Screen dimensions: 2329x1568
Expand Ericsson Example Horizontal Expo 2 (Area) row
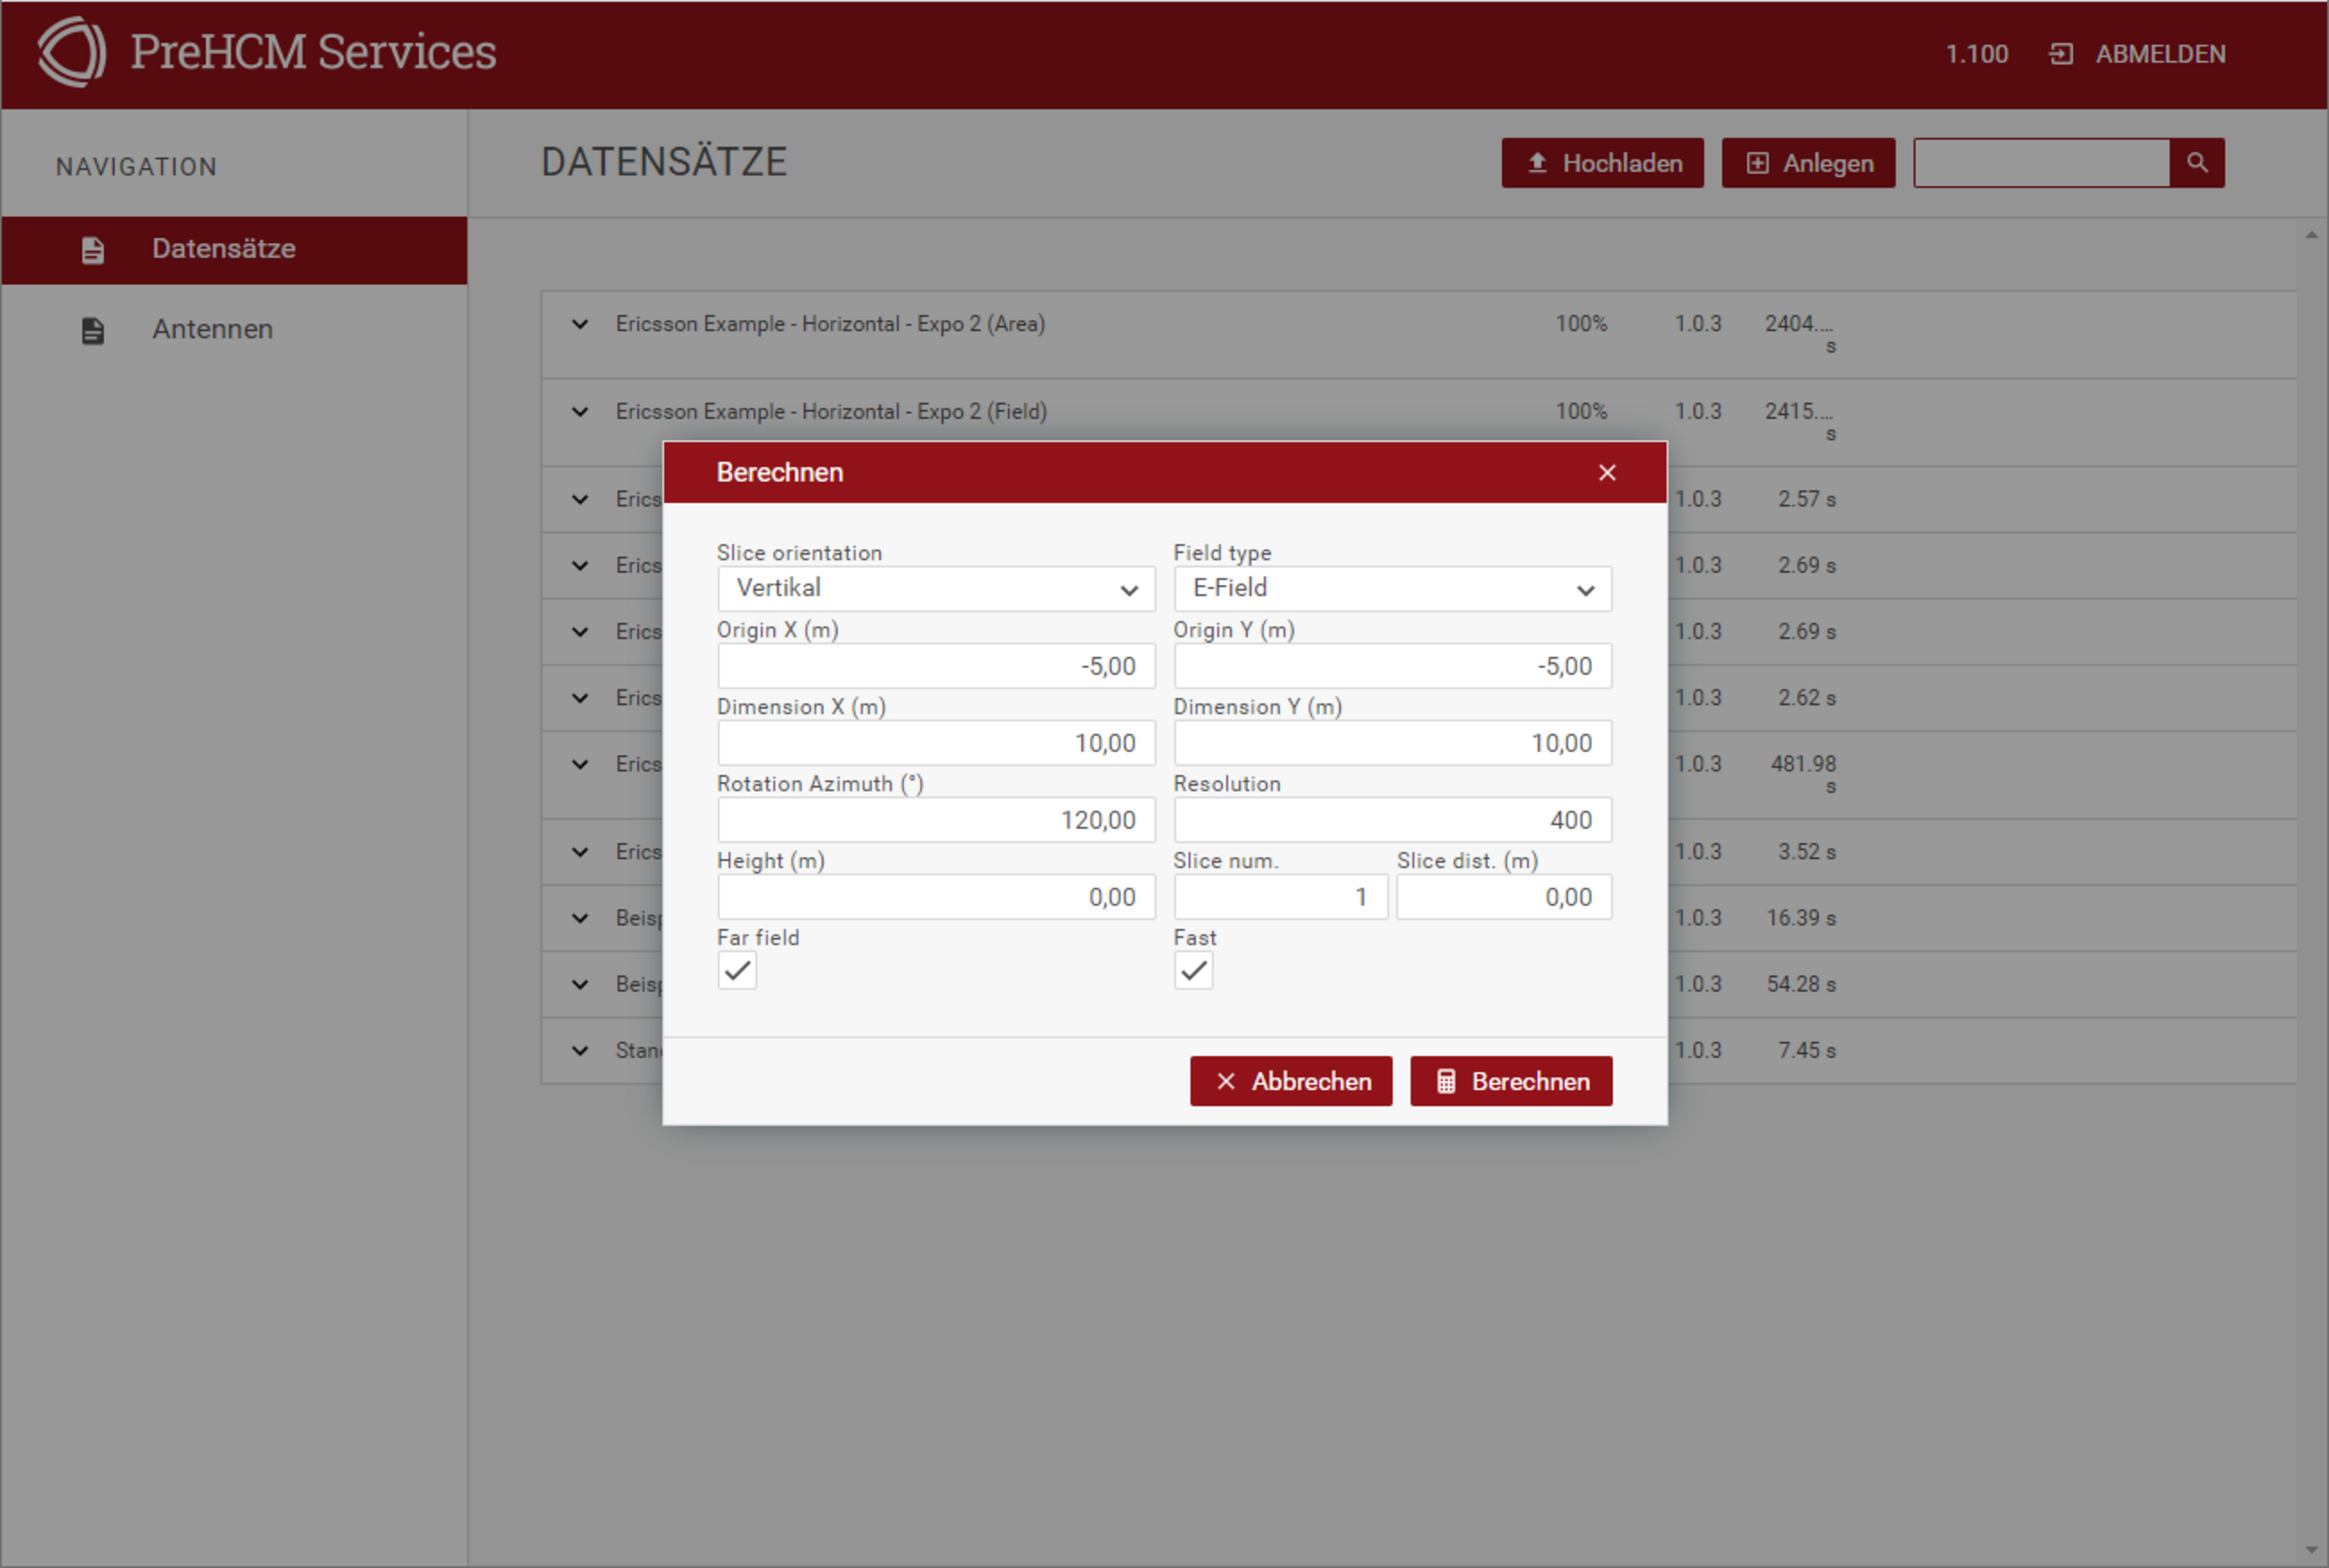pyautogui.click(x=580, y=324)
